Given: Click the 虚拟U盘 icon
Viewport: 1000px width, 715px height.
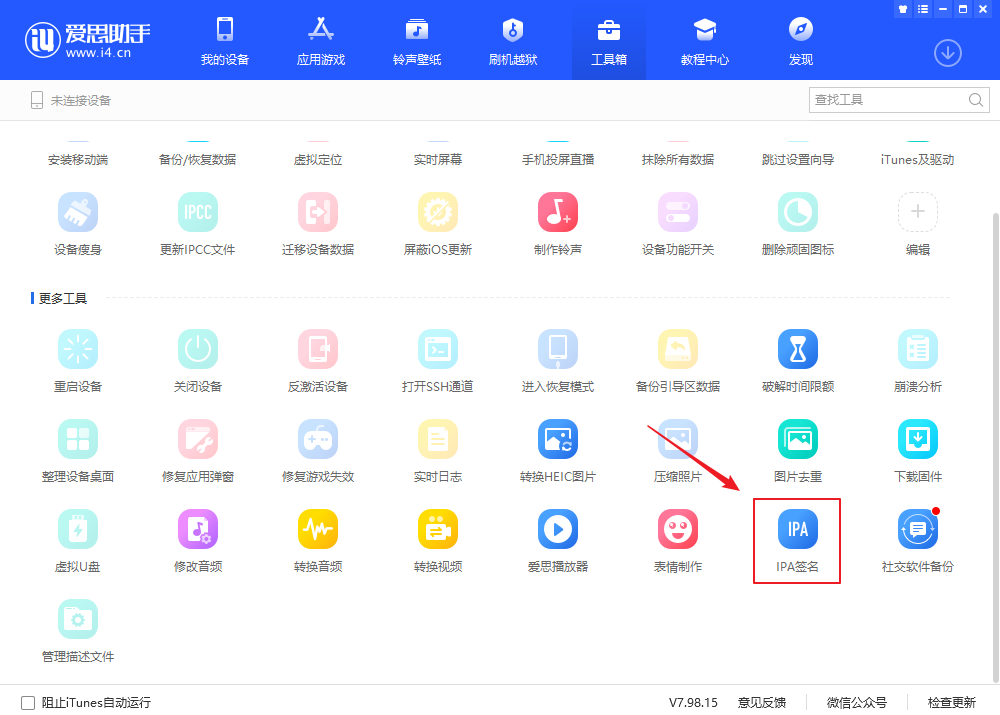Looking at the screenshot, I should 77,529.
